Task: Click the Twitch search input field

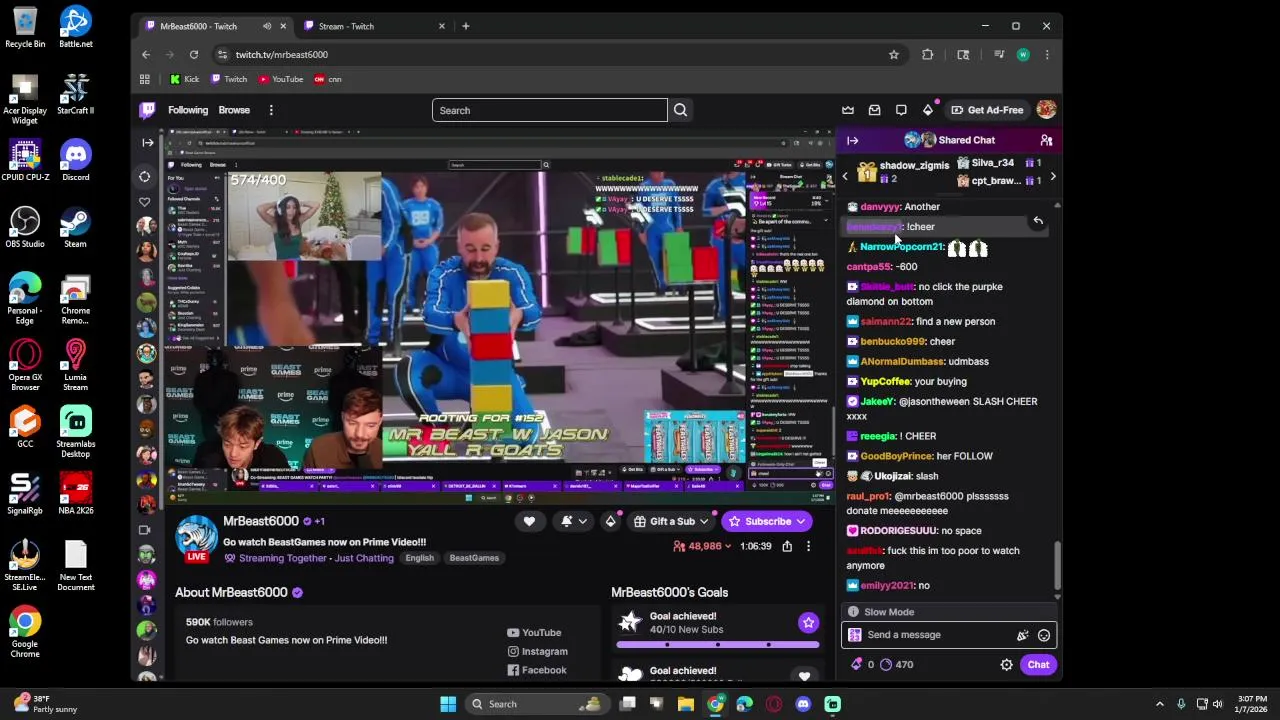Action: click(x=549, y=110)
